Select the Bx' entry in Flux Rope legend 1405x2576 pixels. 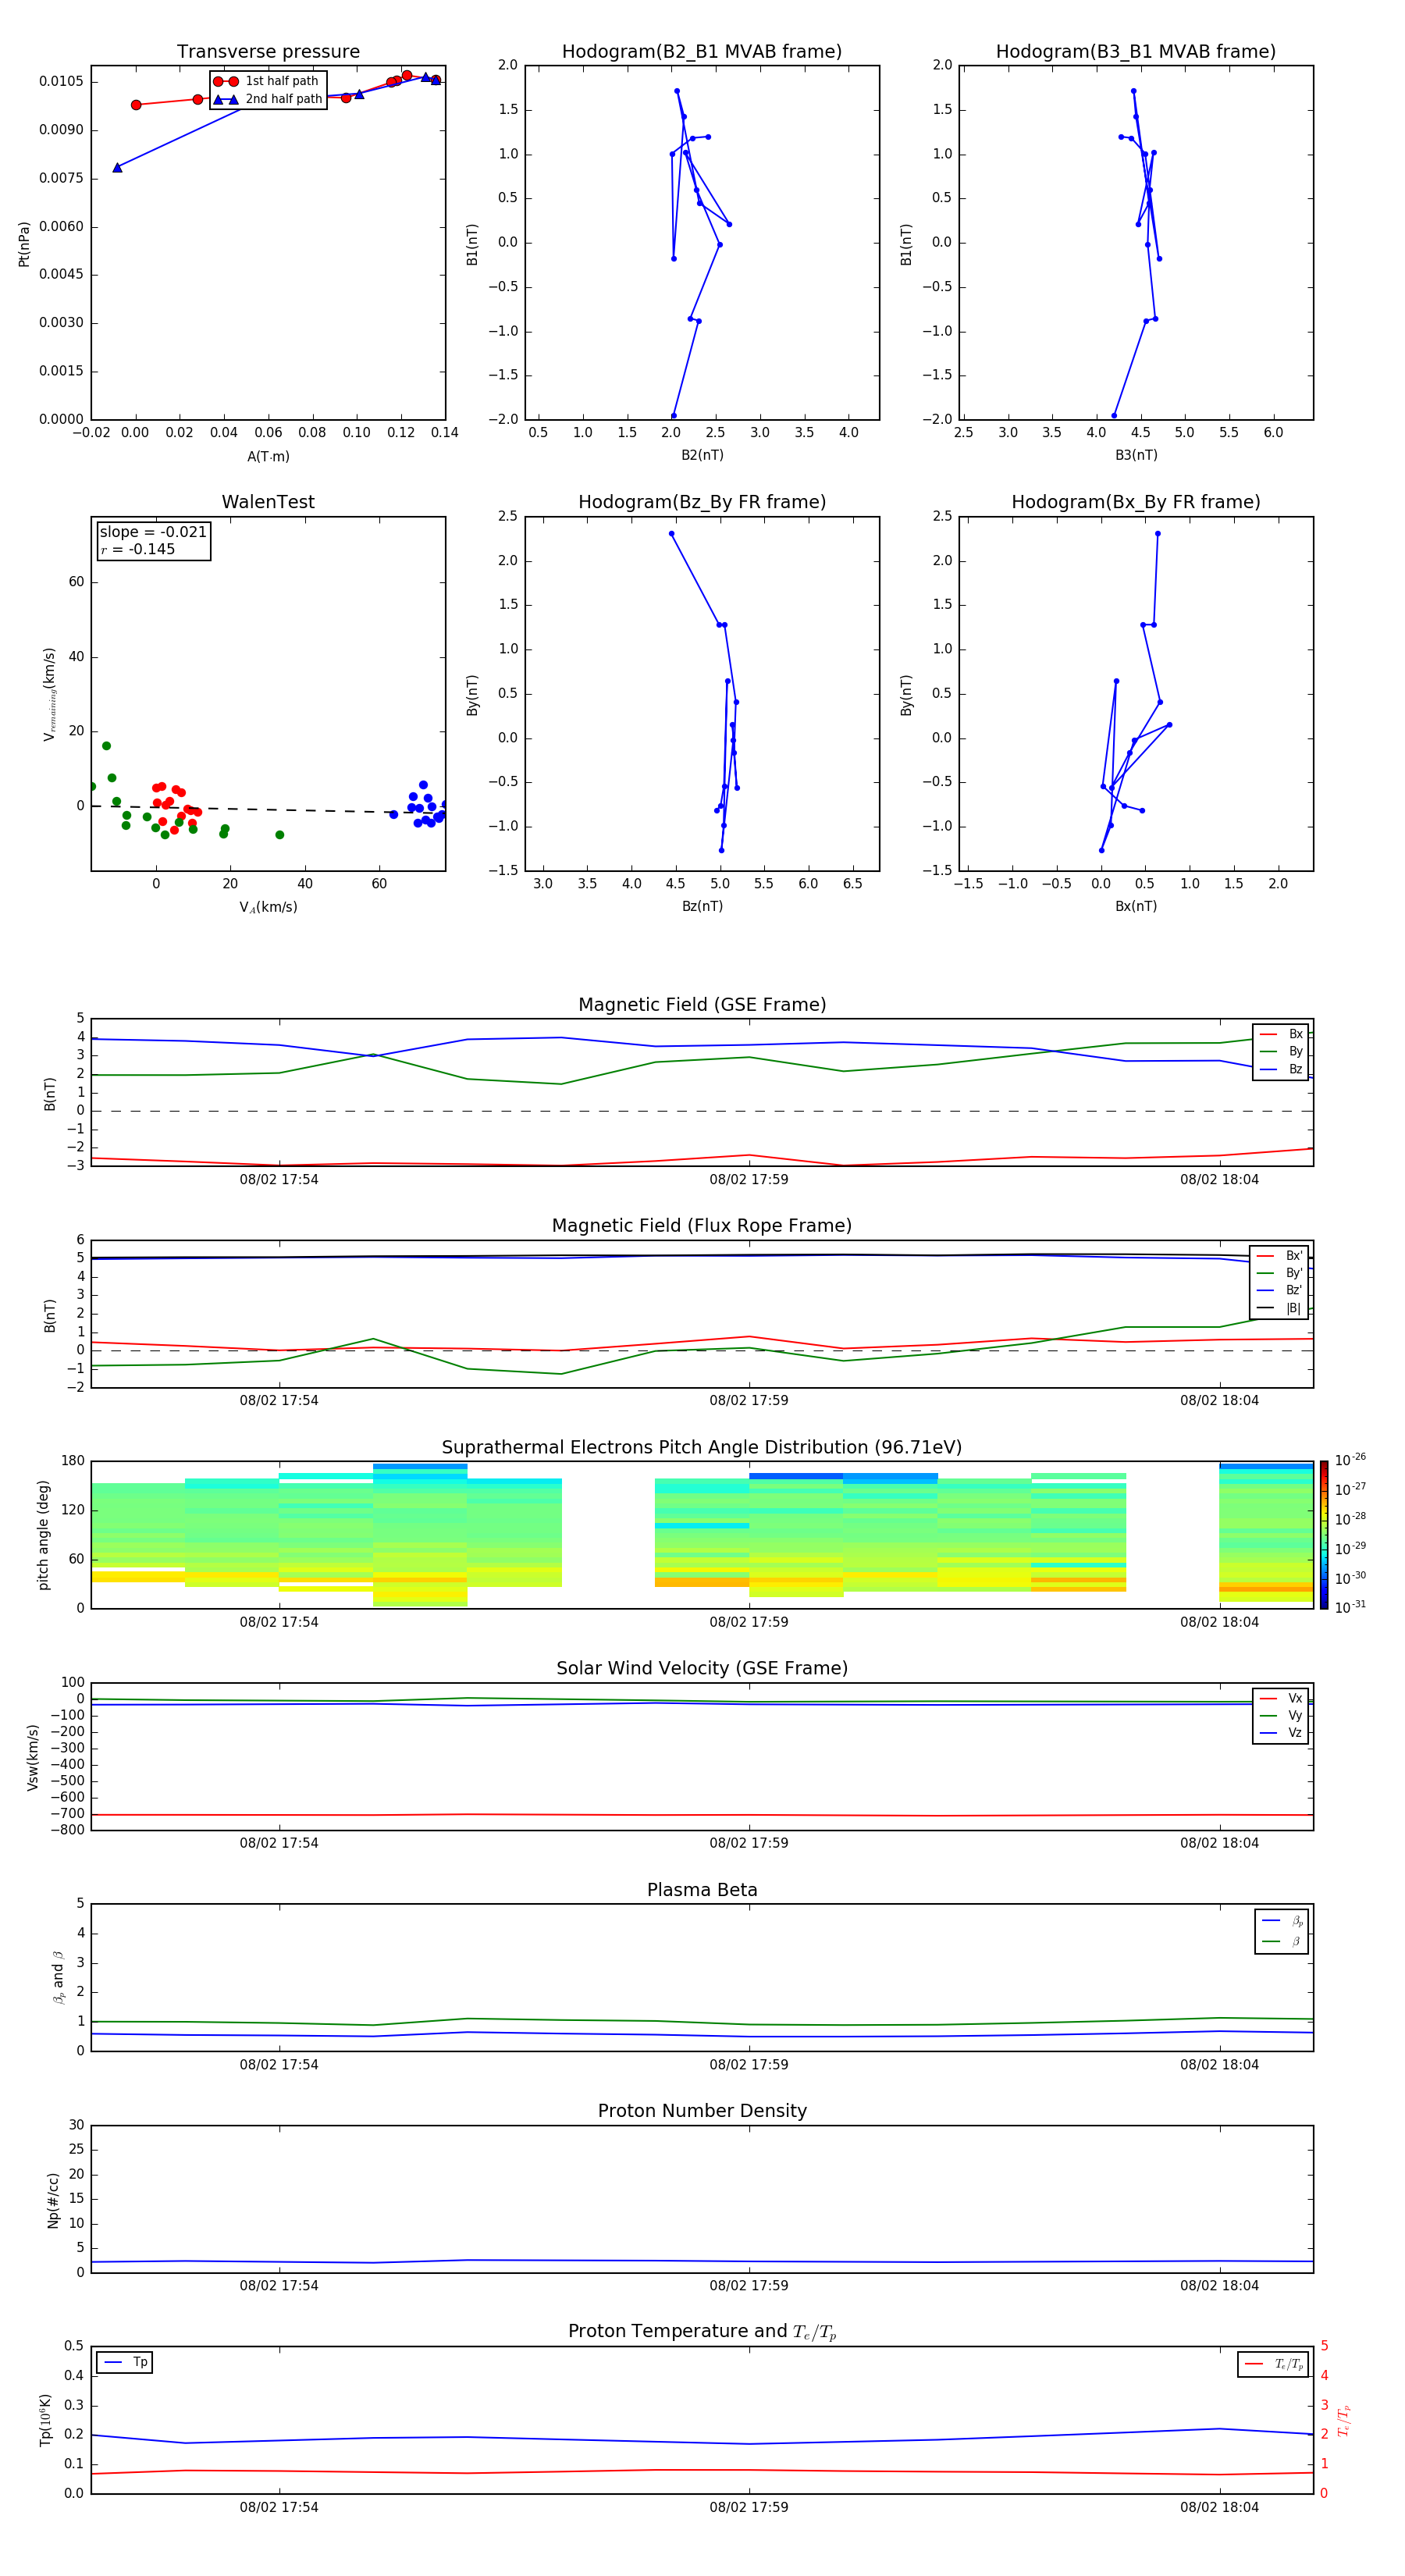click(x=1280, y=1256)
